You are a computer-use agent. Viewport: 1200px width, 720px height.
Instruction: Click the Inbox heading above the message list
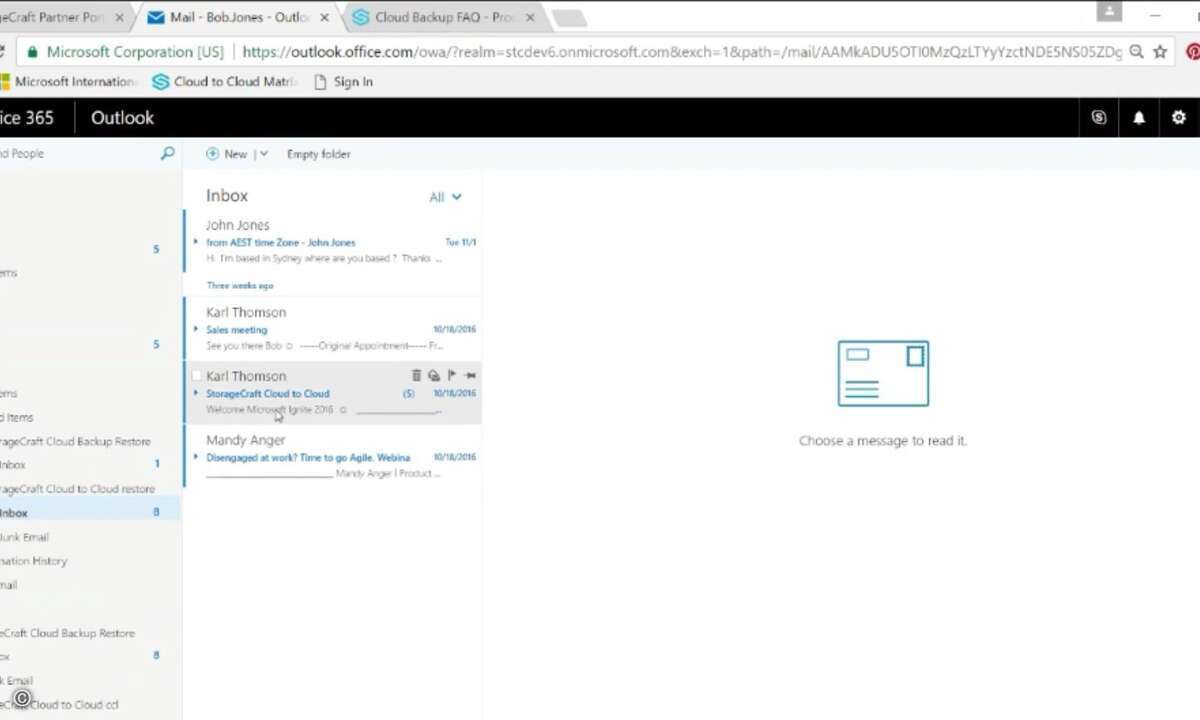click(227, 196)
